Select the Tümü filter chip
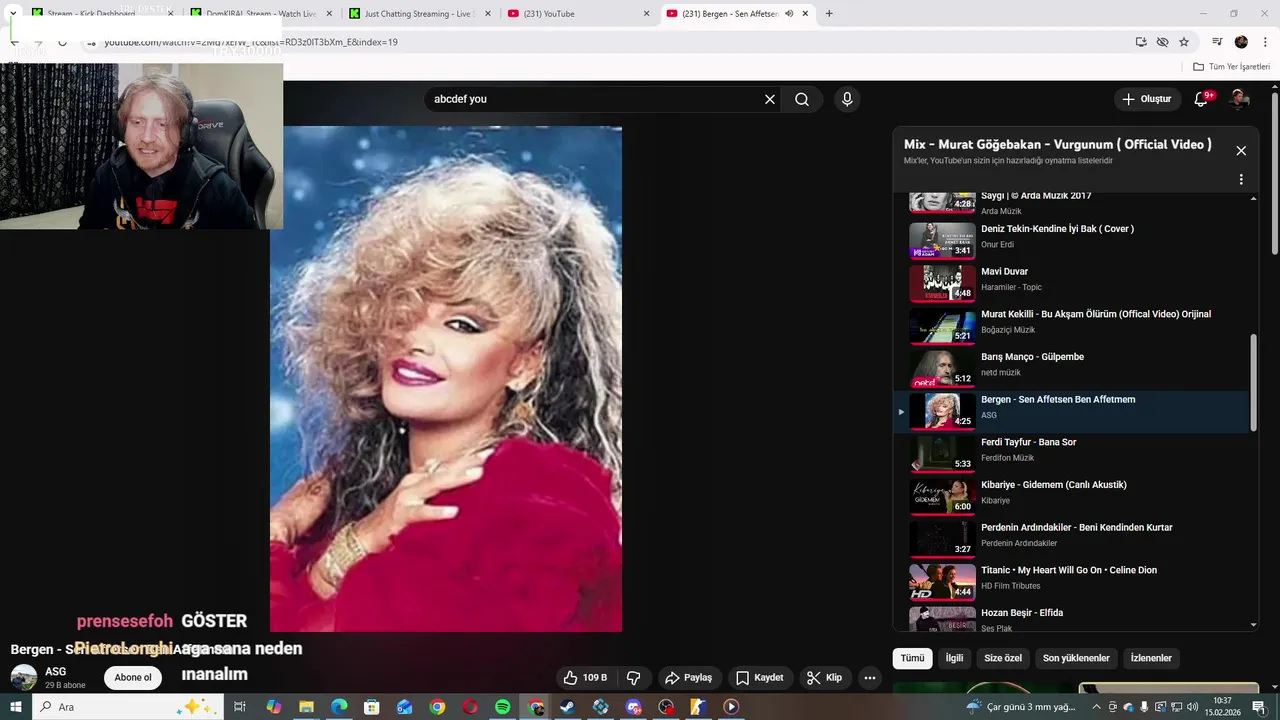The image size is (1280, 720). click(x=912, y=658)
